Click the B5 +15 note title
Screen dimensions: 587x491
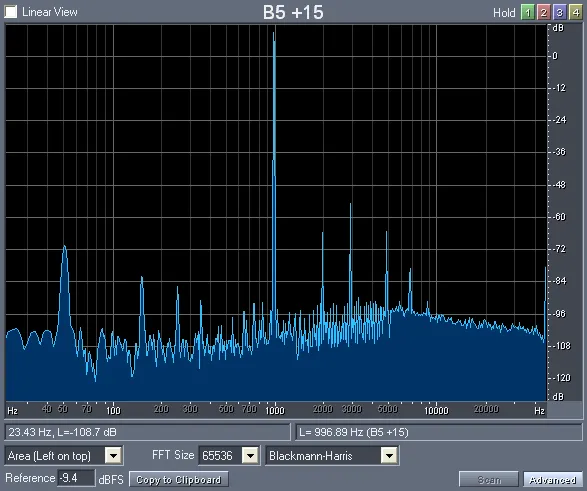(293, 12)
